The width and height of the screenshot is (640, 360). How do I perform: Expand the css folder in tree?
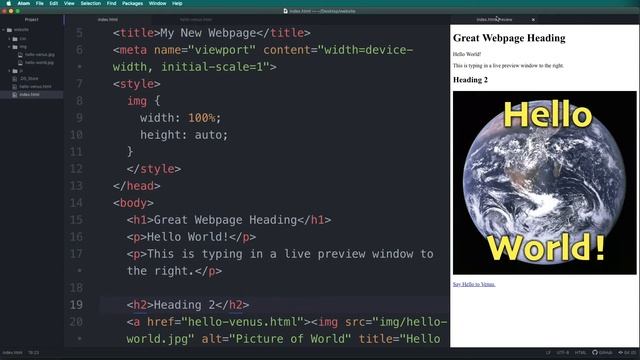click(x=9, y=39)
